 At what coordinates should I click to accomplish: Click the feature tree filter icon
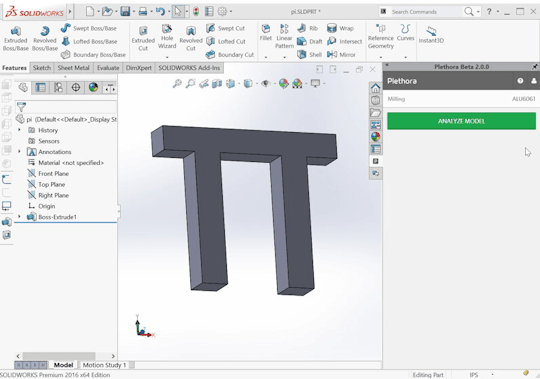coord(21,107)
